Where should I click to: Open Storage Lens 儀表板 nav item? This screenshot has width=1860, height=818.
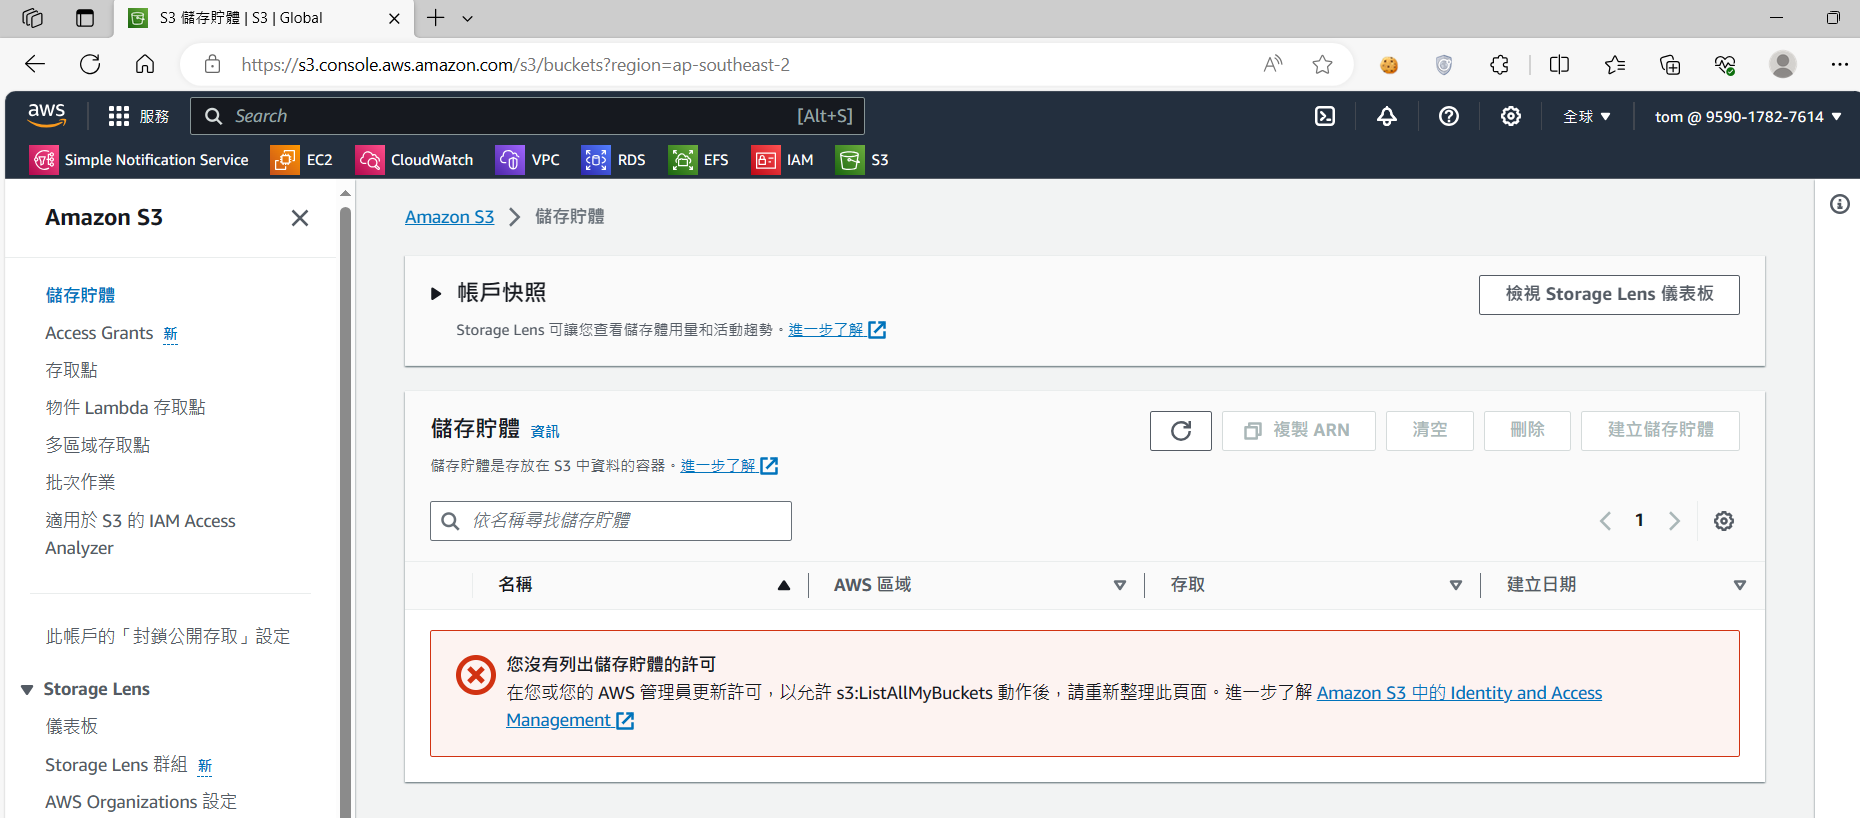[71, 726]
